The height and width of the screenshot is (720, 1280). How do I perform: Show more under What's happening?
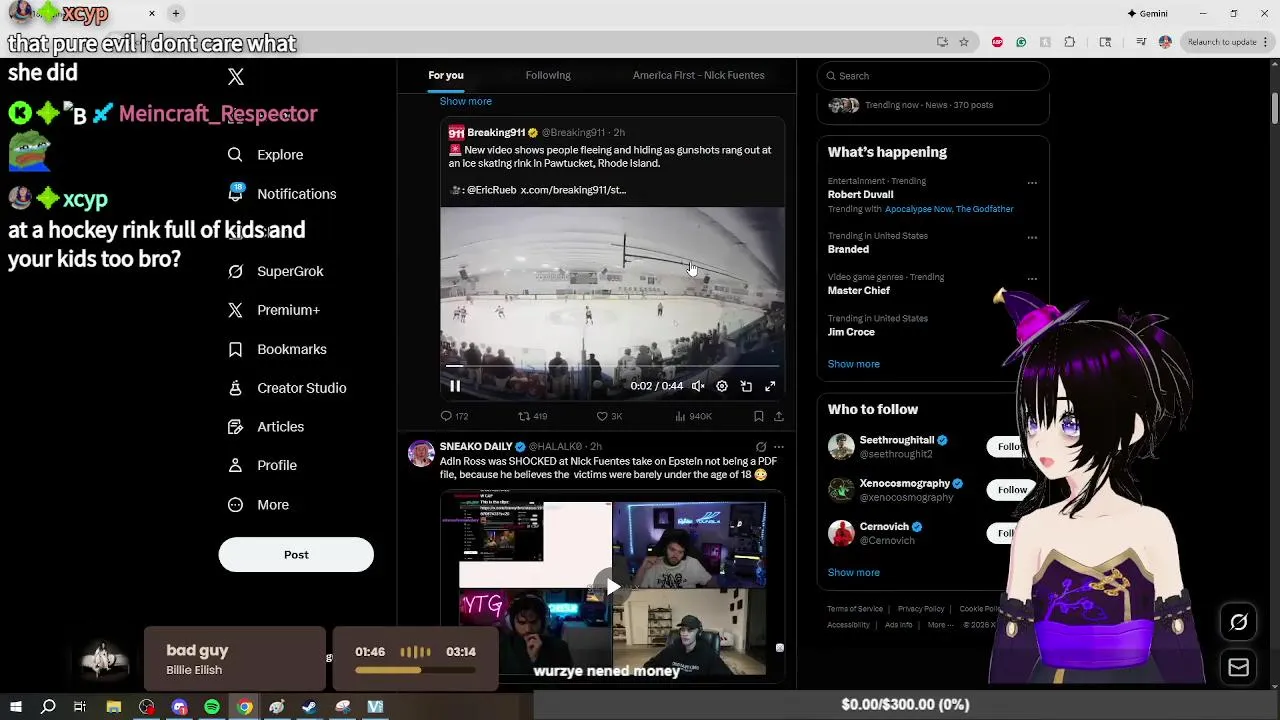[854, 364]
